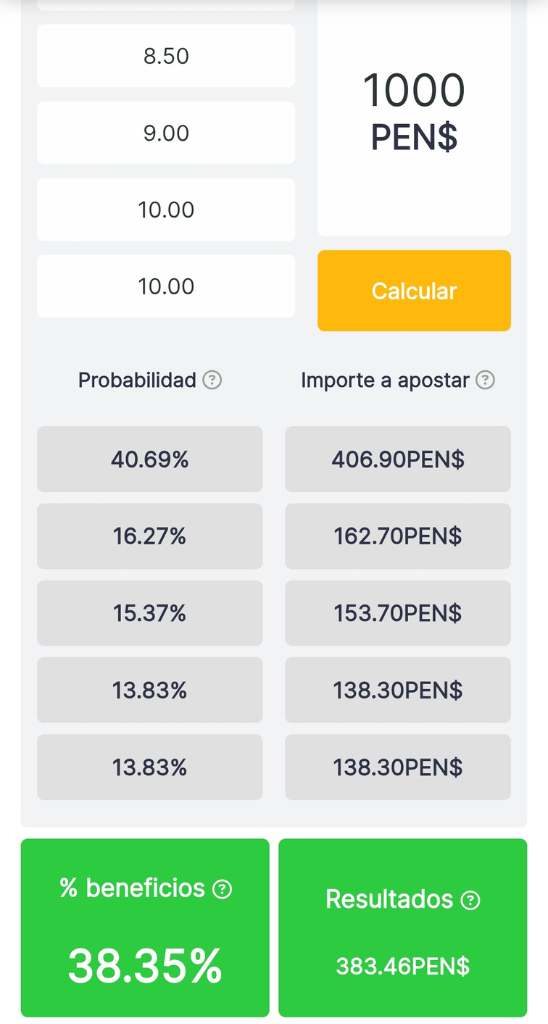Screen dimensions: 548x1024
Task: Edit the 9.00 odds input field
Action: 166,133
